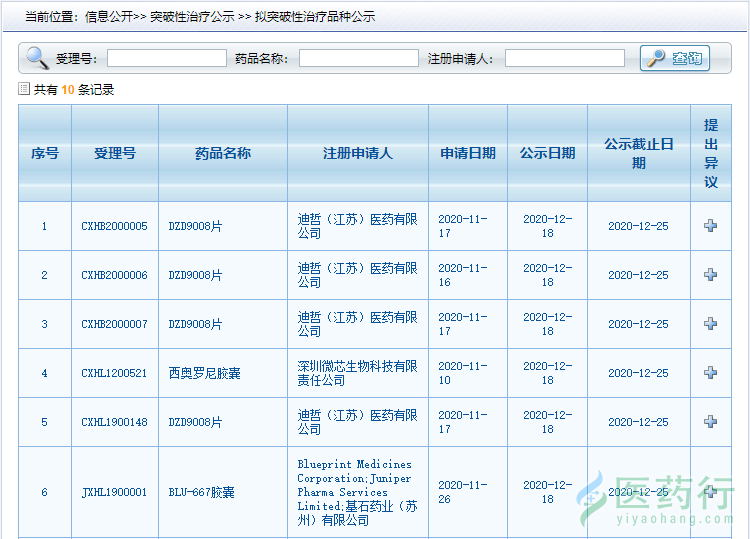Image resolution: width=750 pixels, height=539 pixels.
Task: Click the plus icon for JXHL1900001 row
Action: pyautogui.click(x=710, y=492)
